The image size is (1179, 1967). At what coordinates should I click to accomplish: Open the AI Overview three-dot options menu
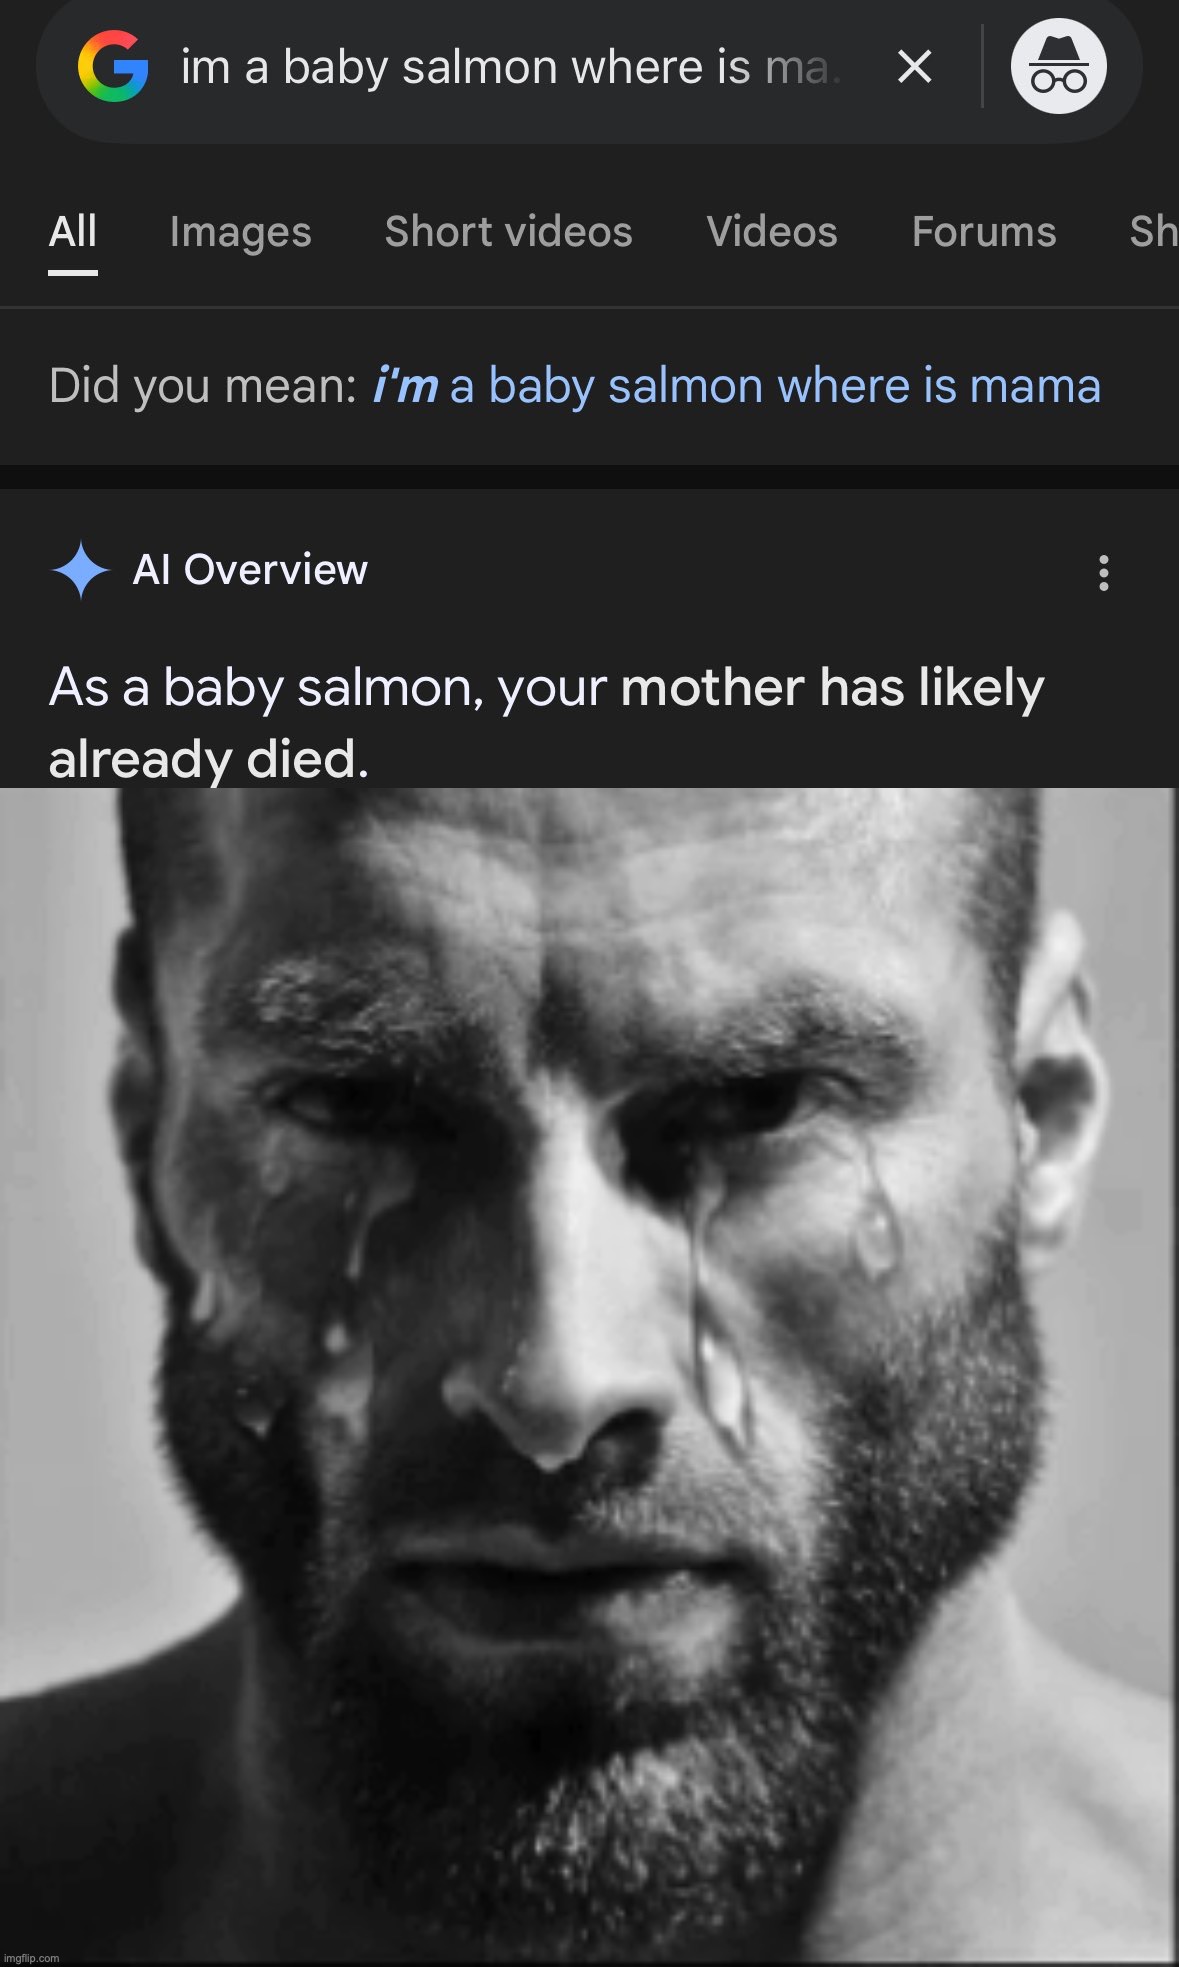[x=1102, y=572]
